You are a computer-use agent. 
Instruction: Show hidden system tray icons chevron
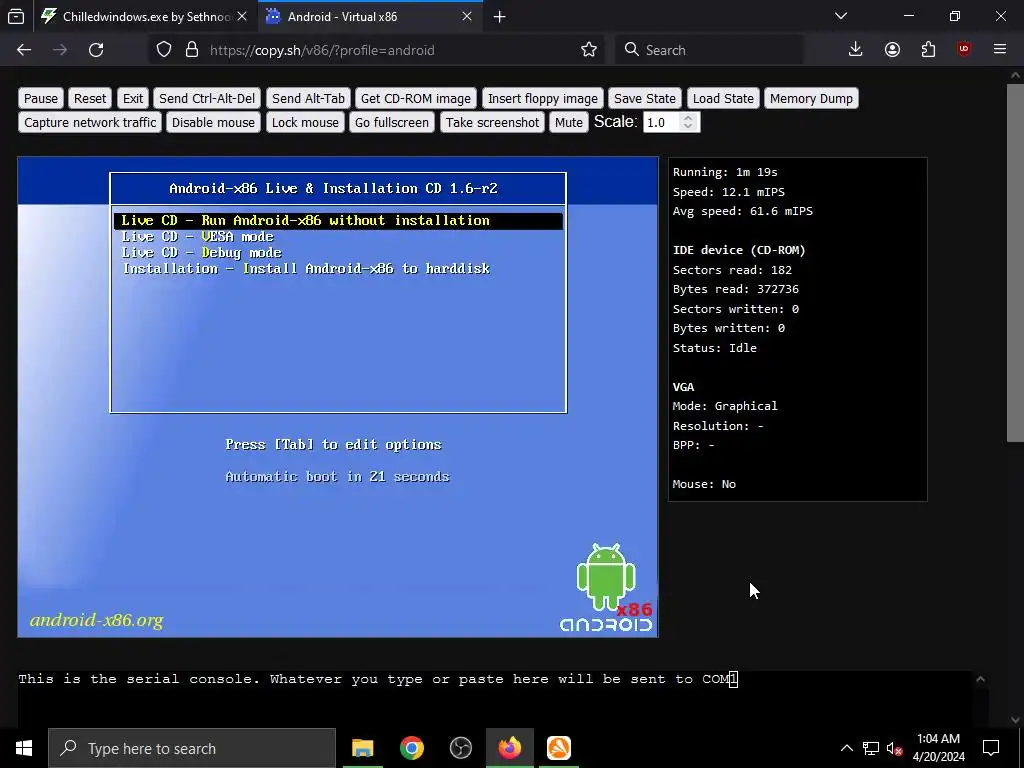846,748
